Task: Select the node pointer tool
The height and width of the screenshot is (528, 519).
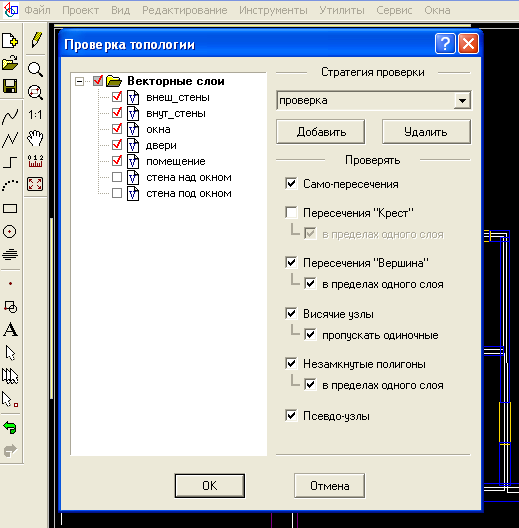Action: coord(10,399)
